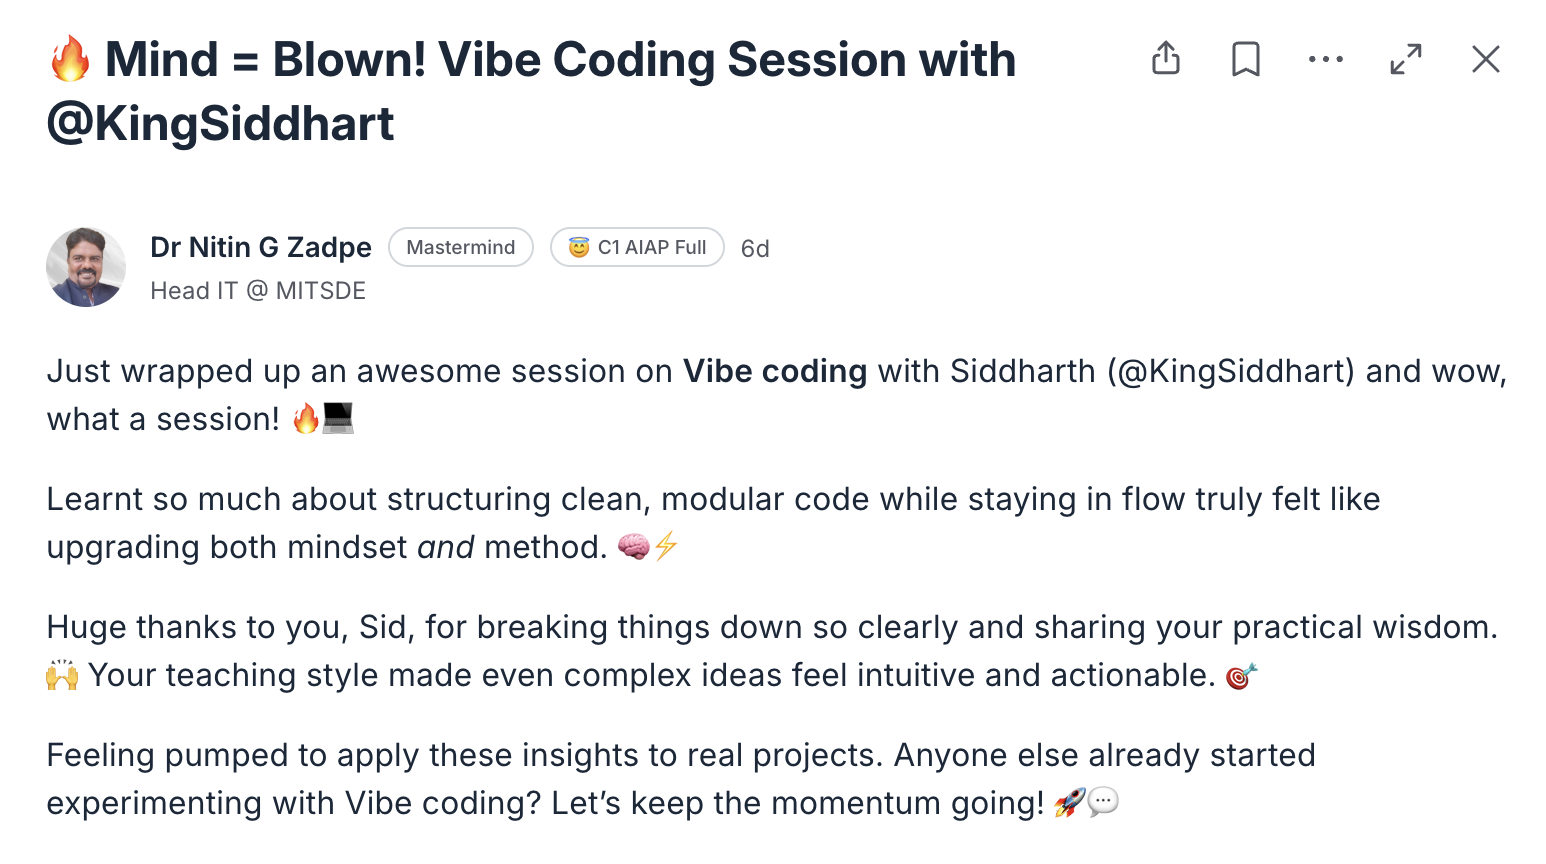Screen dimensions: 1546x864
Task: Expand the post to full screen
Action: point(1406,59)
